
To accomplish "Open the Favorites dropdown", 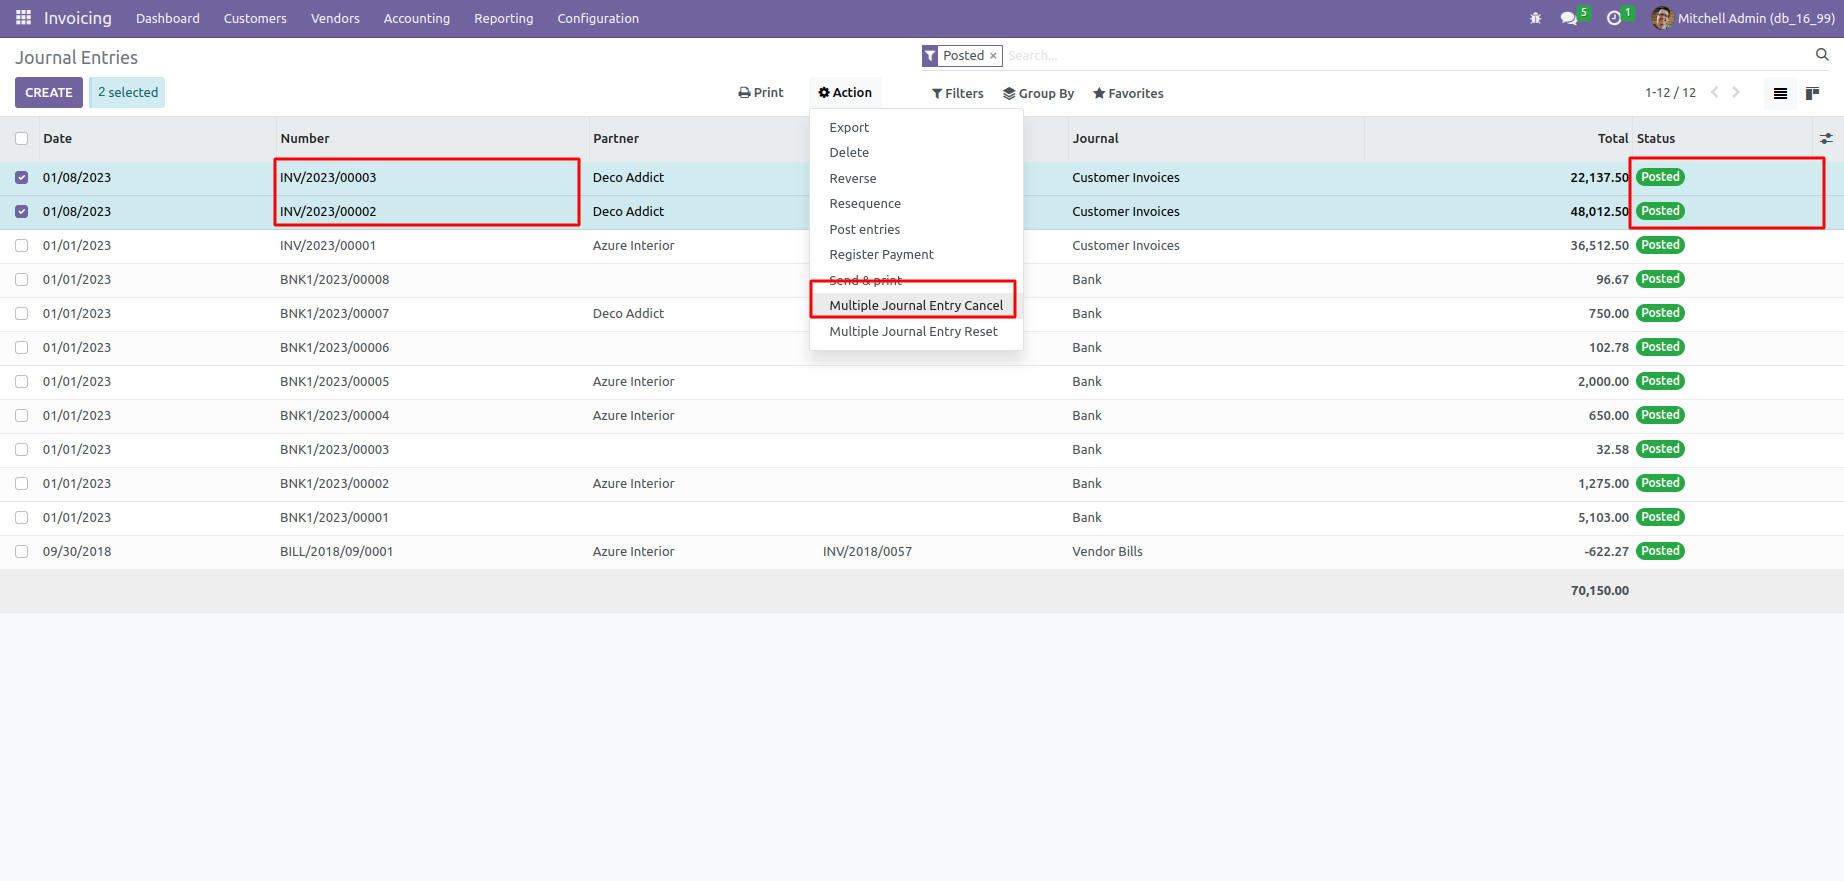I will tap(1128, 93).
